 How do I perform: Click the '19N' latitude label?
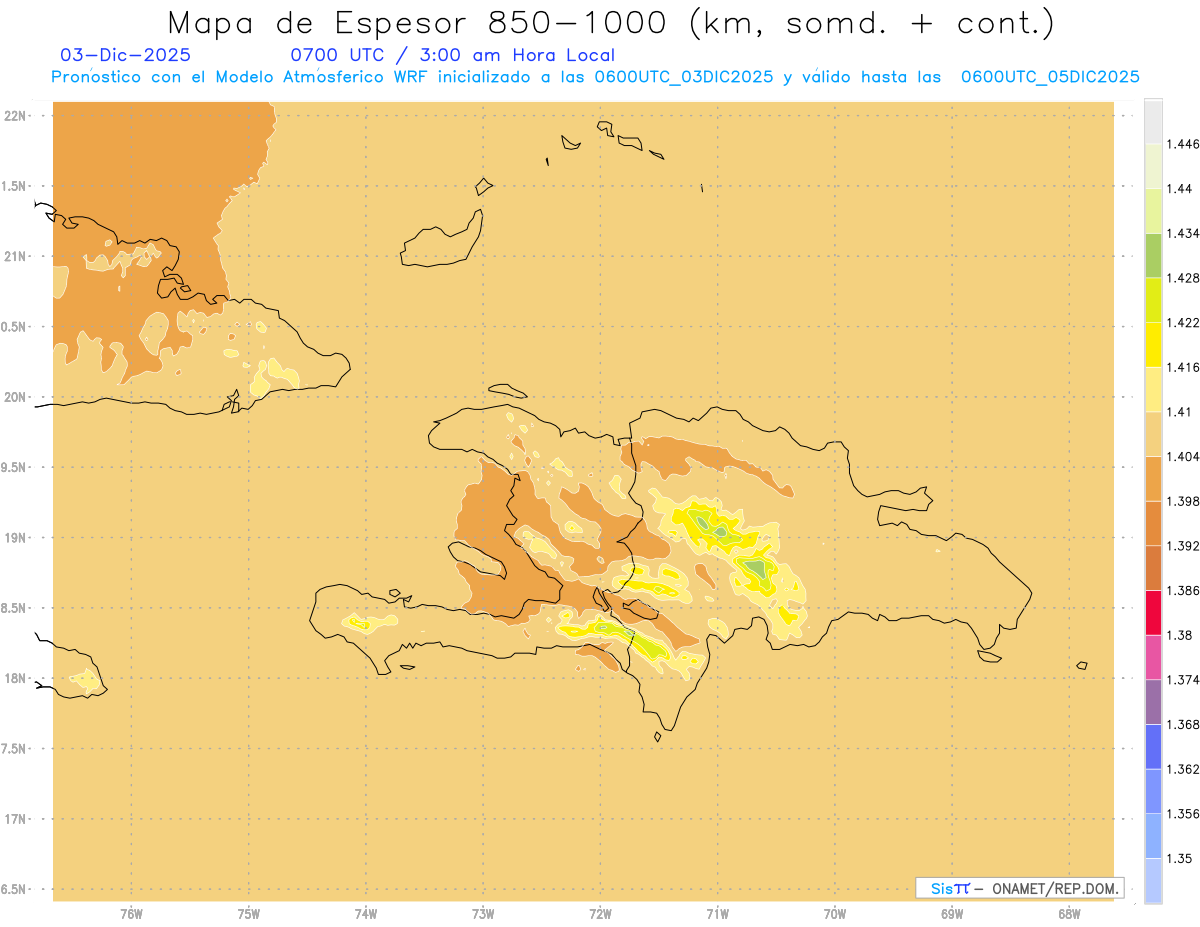pyautogui.click(x=15, y=538)
